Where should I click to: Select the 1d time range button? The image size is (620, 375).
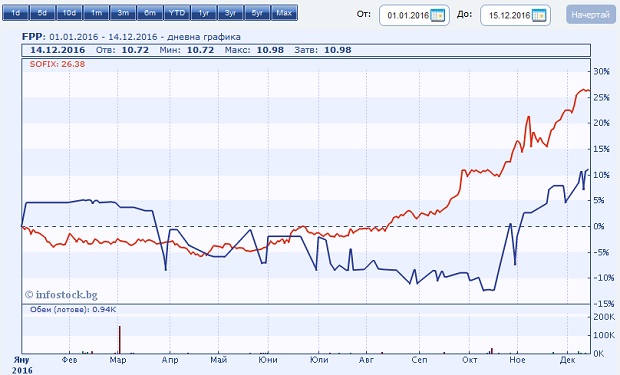[15, 13]
